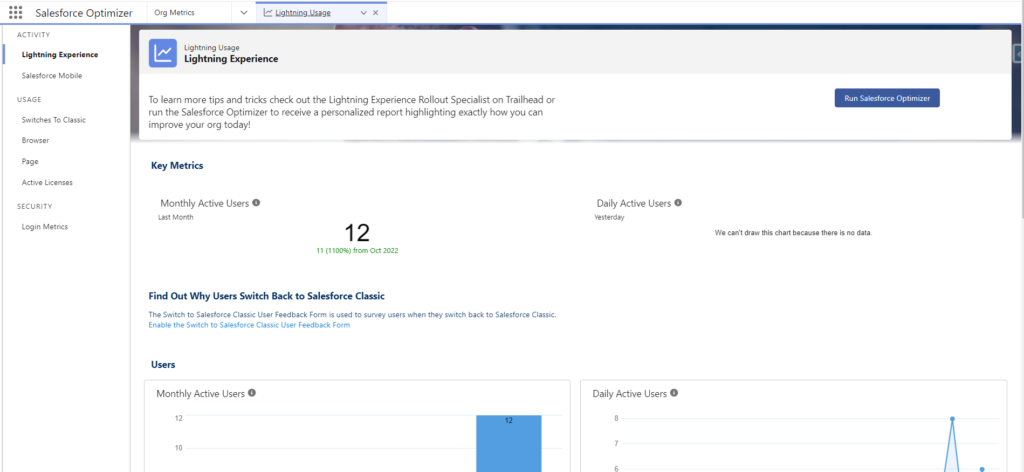The image size is (1024, 472).
Task: Open Salesforce Mobile in the sidebar
Action: (52, 76)
